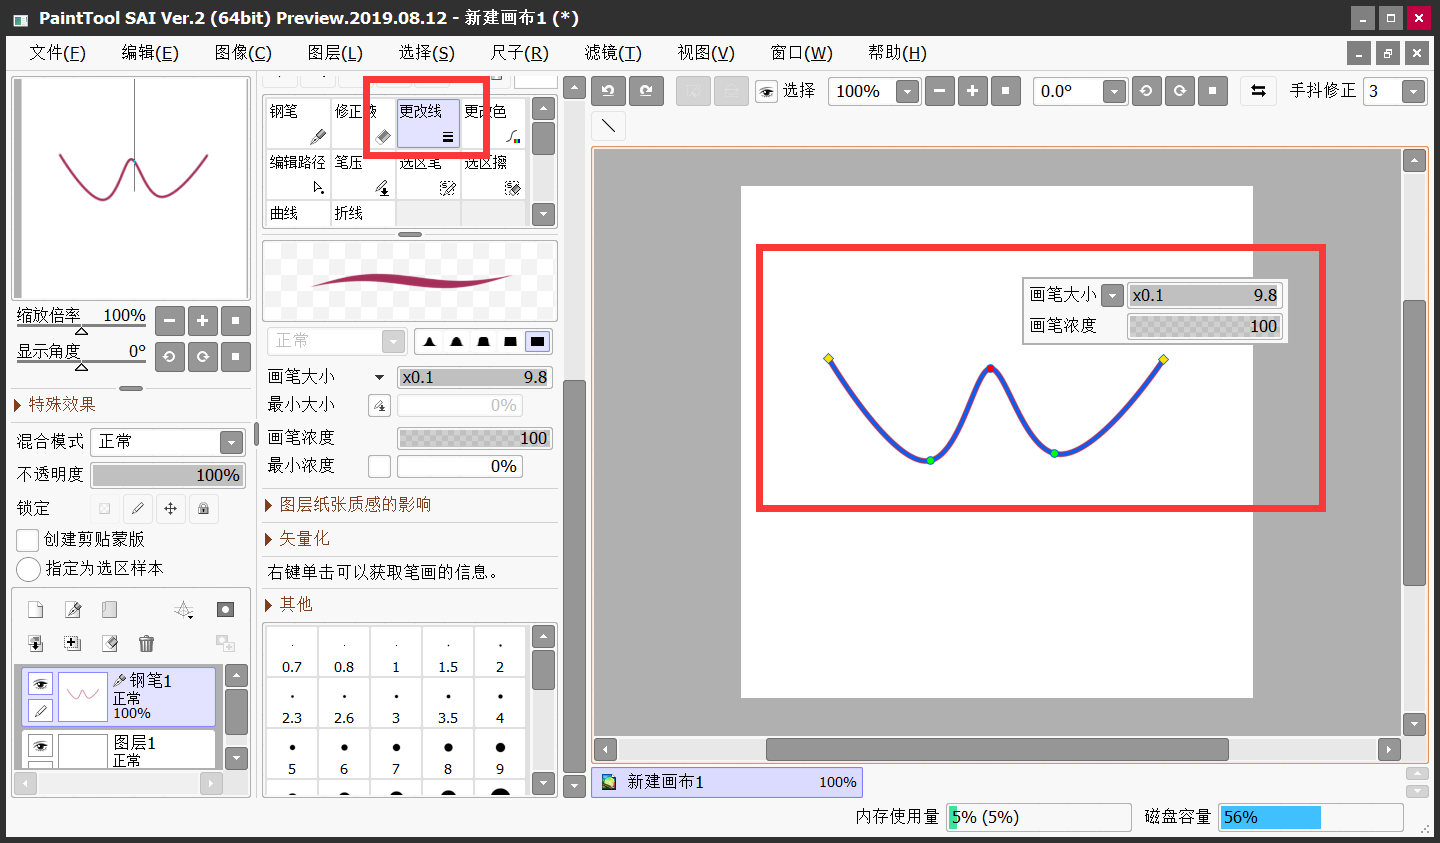Screen dimensions: 1440x843
Task: Flip canvas horizontally with the arrows icon
Action: [1258, 91]
